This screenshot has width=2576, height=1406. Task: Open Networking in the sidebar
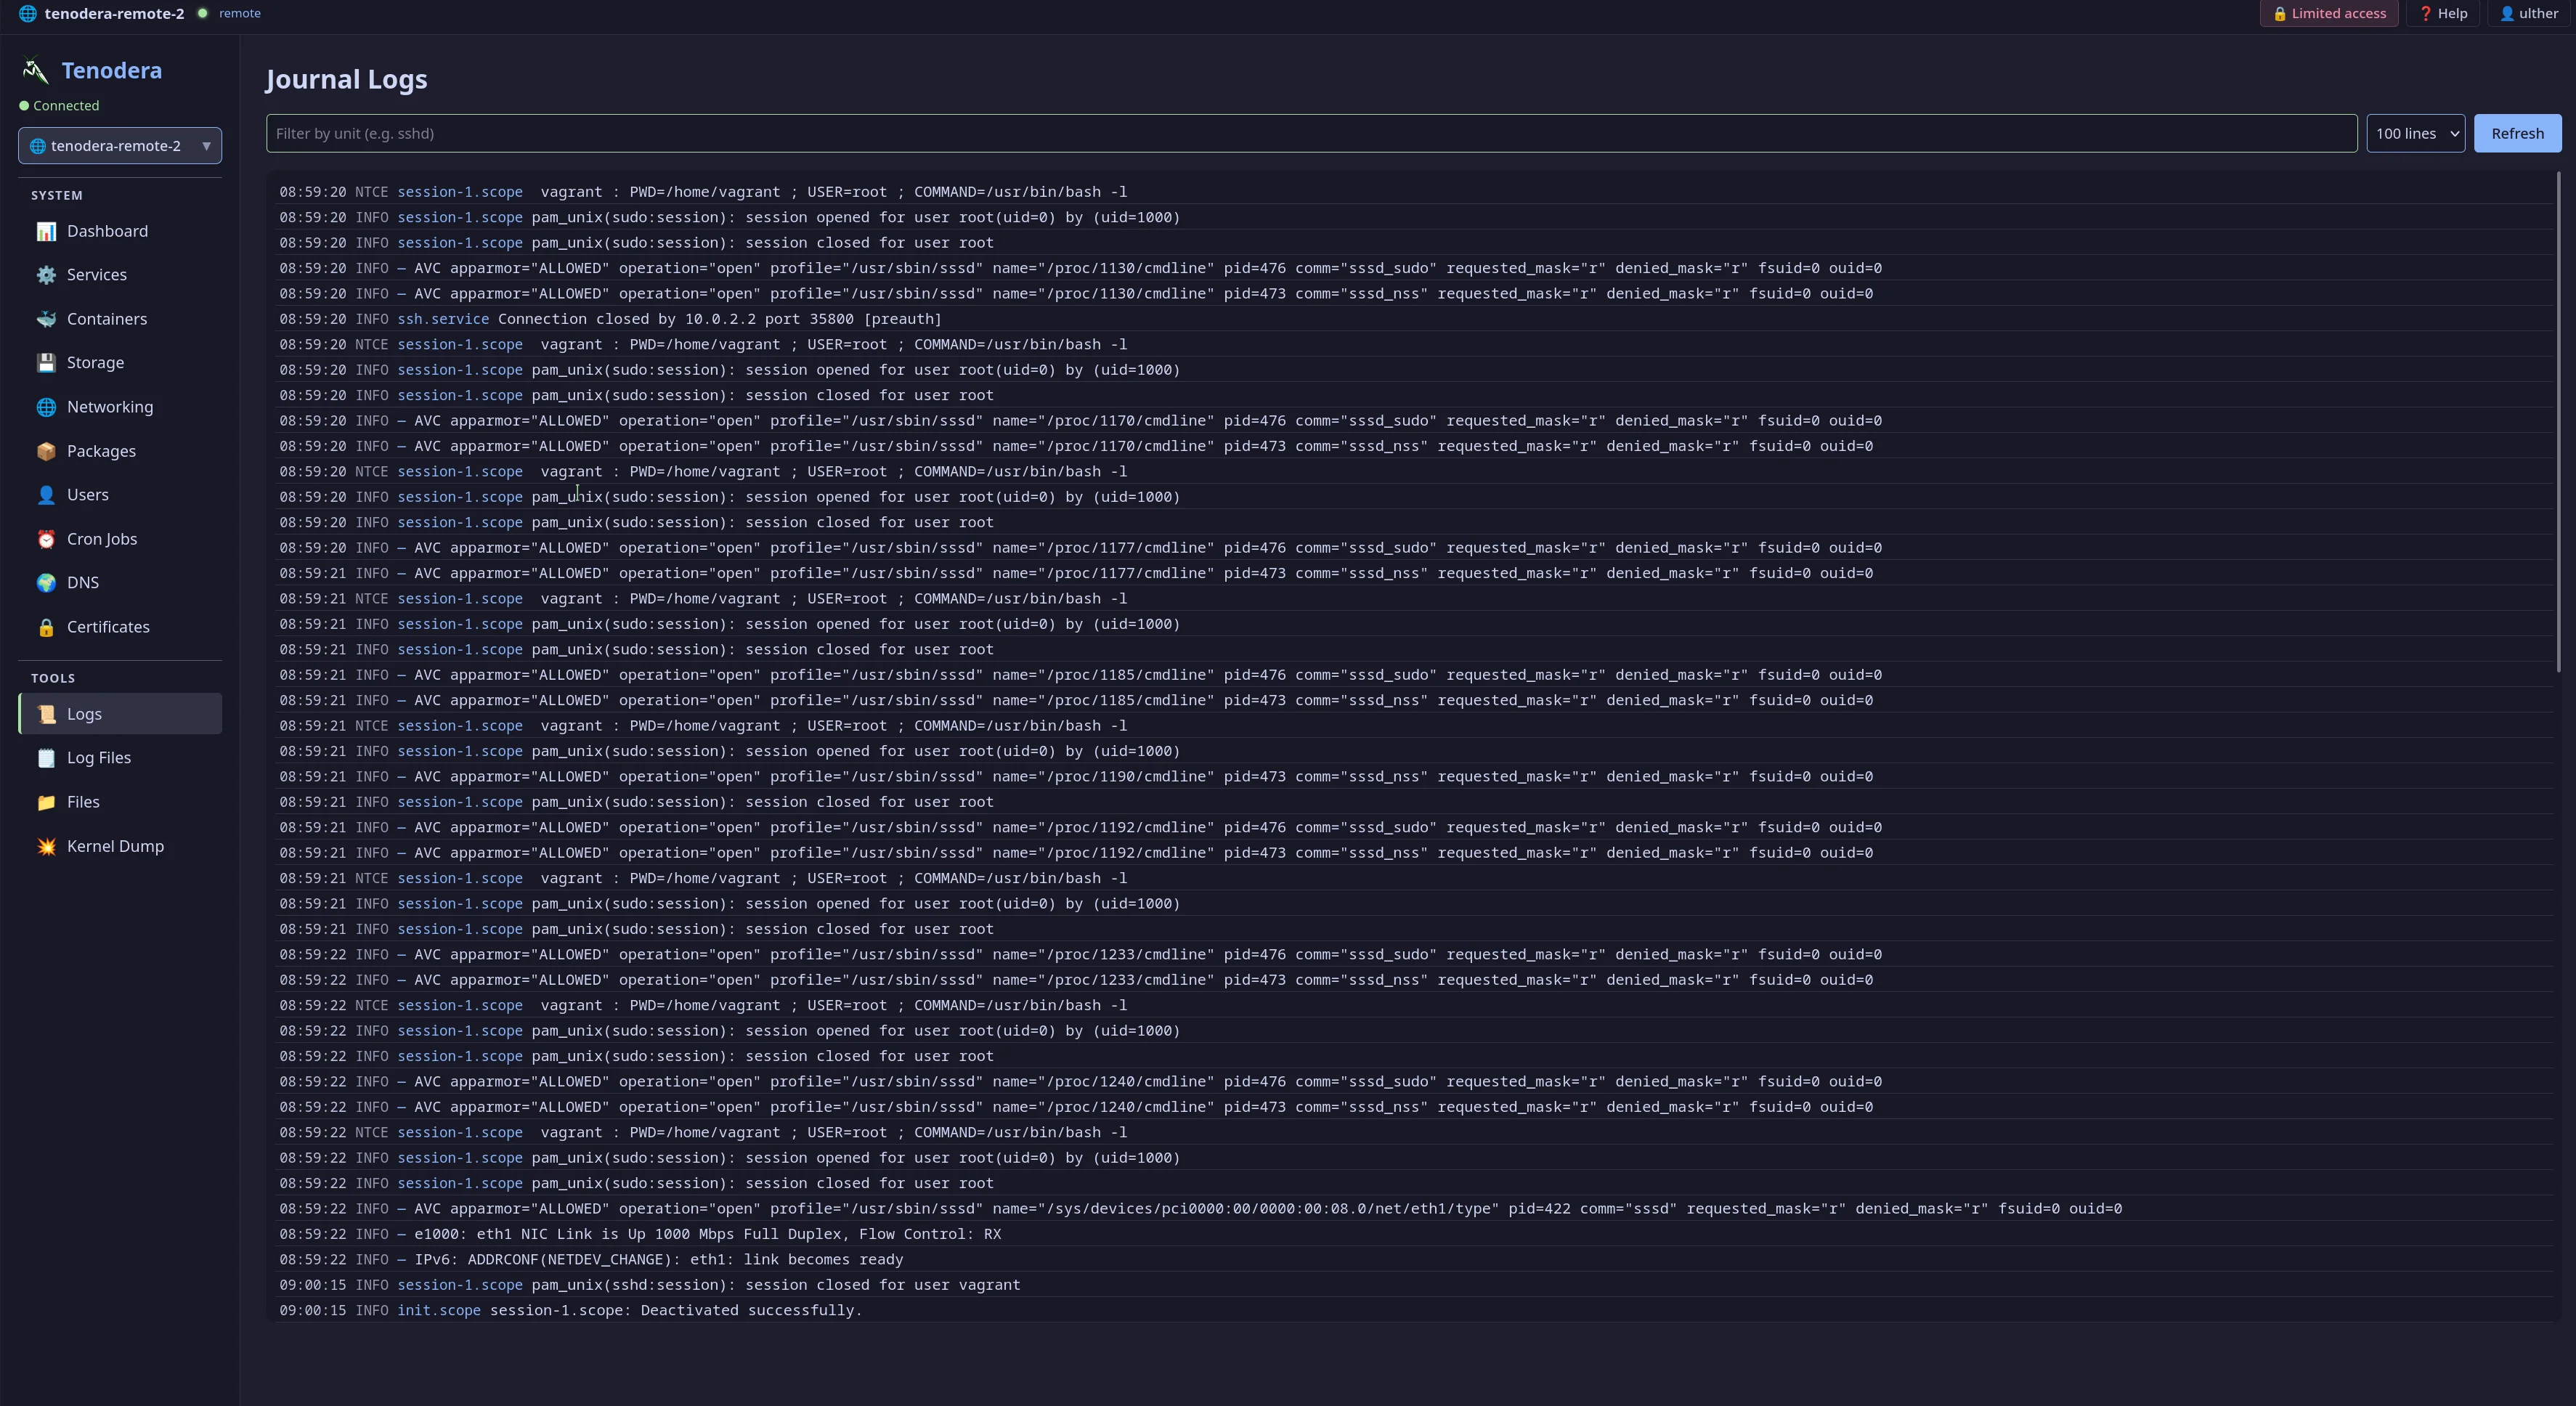pos(120,407)
